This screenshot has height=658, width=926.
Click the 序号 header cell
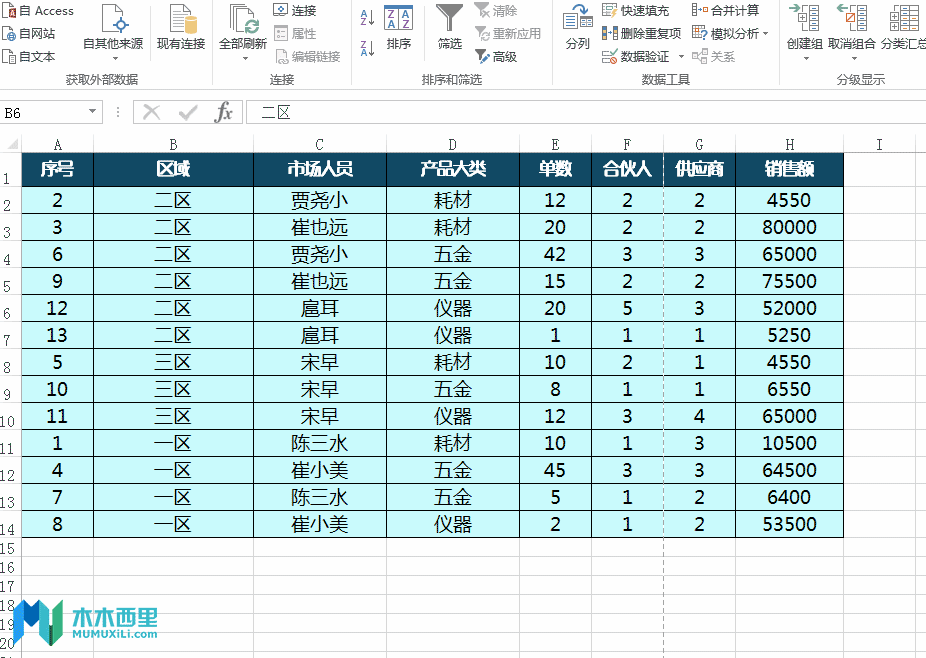coord(57,170)
